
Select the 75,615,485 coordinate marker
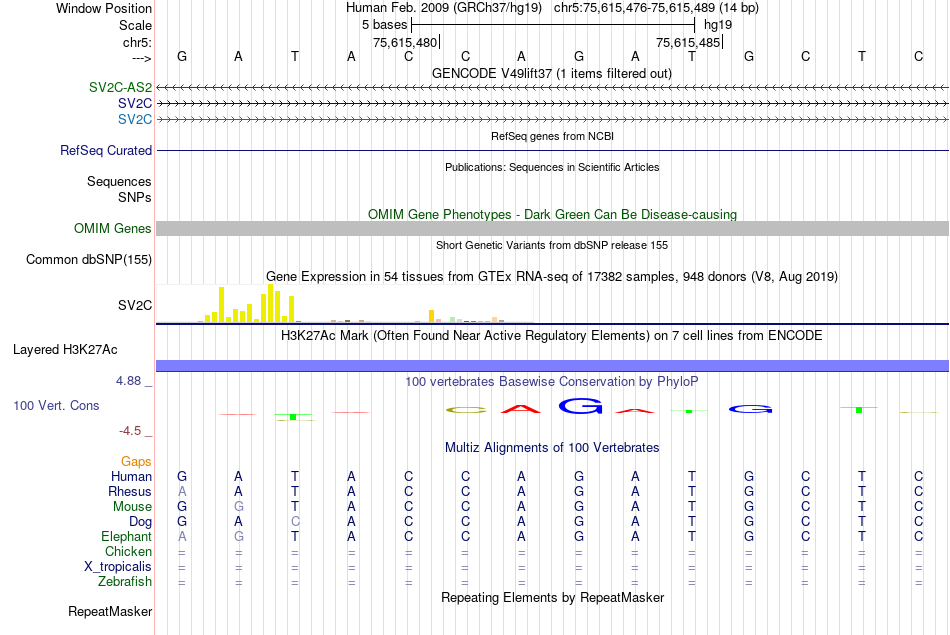point(688,42)
